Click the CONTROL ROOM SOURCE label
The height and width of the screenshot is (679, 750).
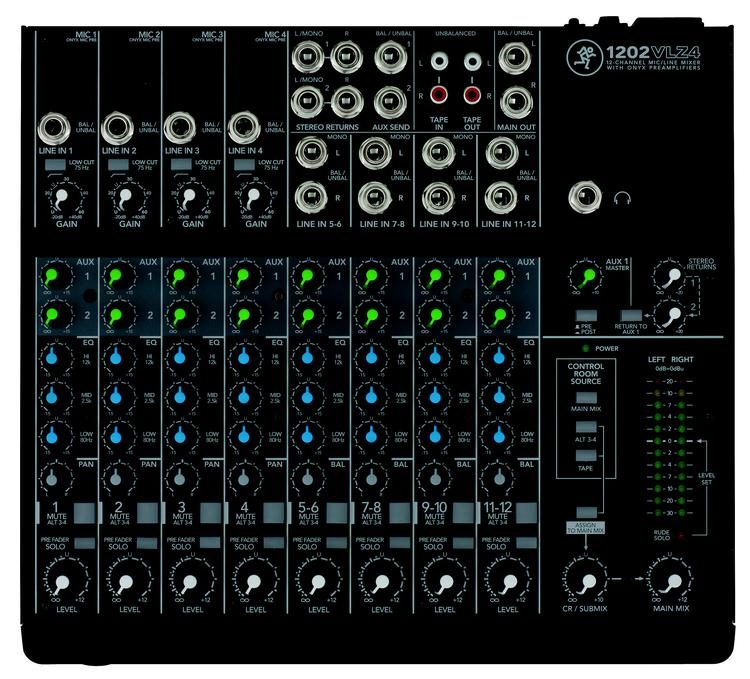click(x=586, y=373)
